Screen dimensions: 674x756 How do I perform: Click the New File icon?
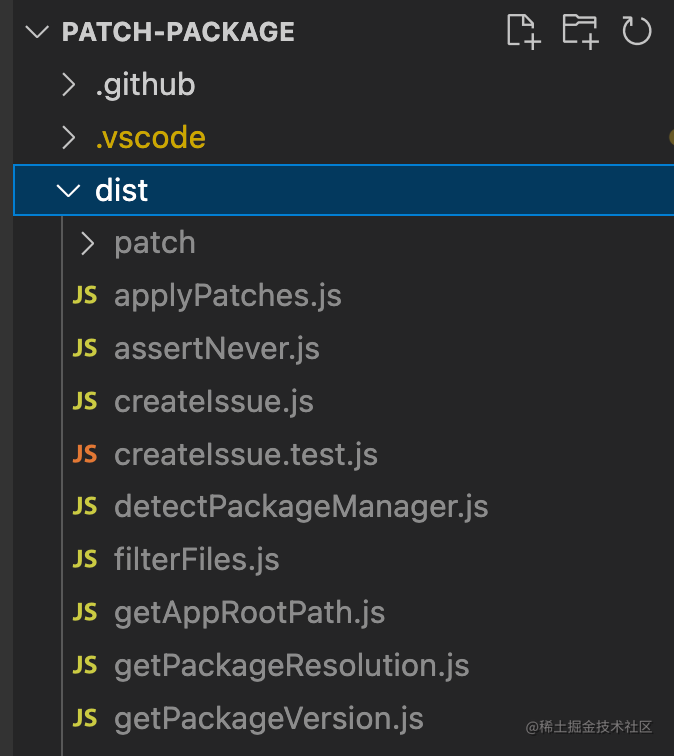[523, 31]
